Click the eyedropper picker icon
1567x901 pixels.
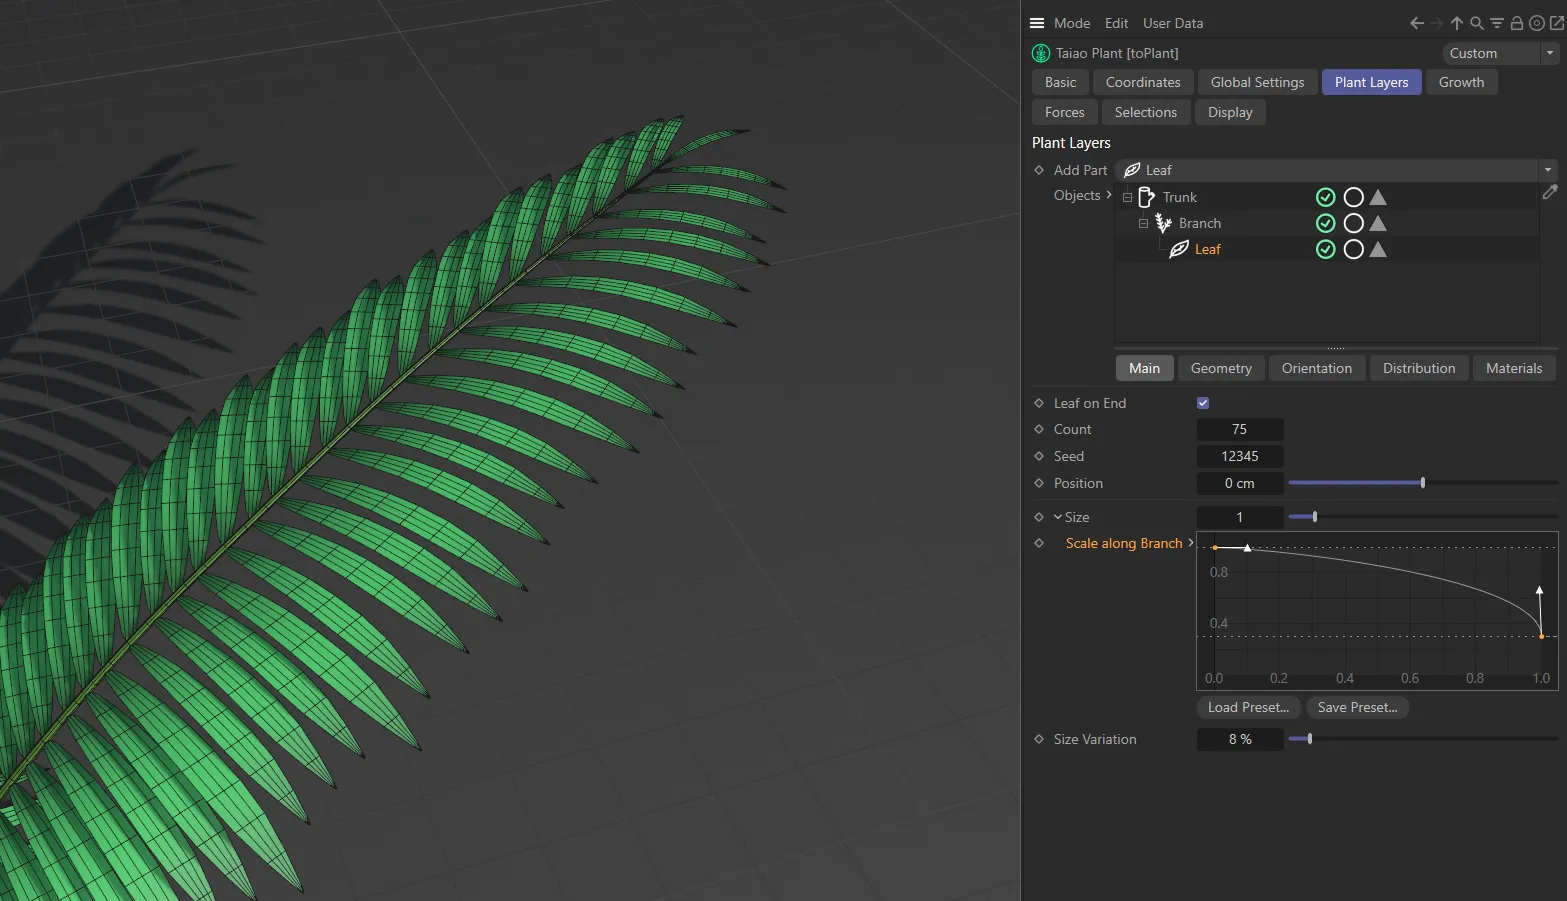(x=1551, y=192)
